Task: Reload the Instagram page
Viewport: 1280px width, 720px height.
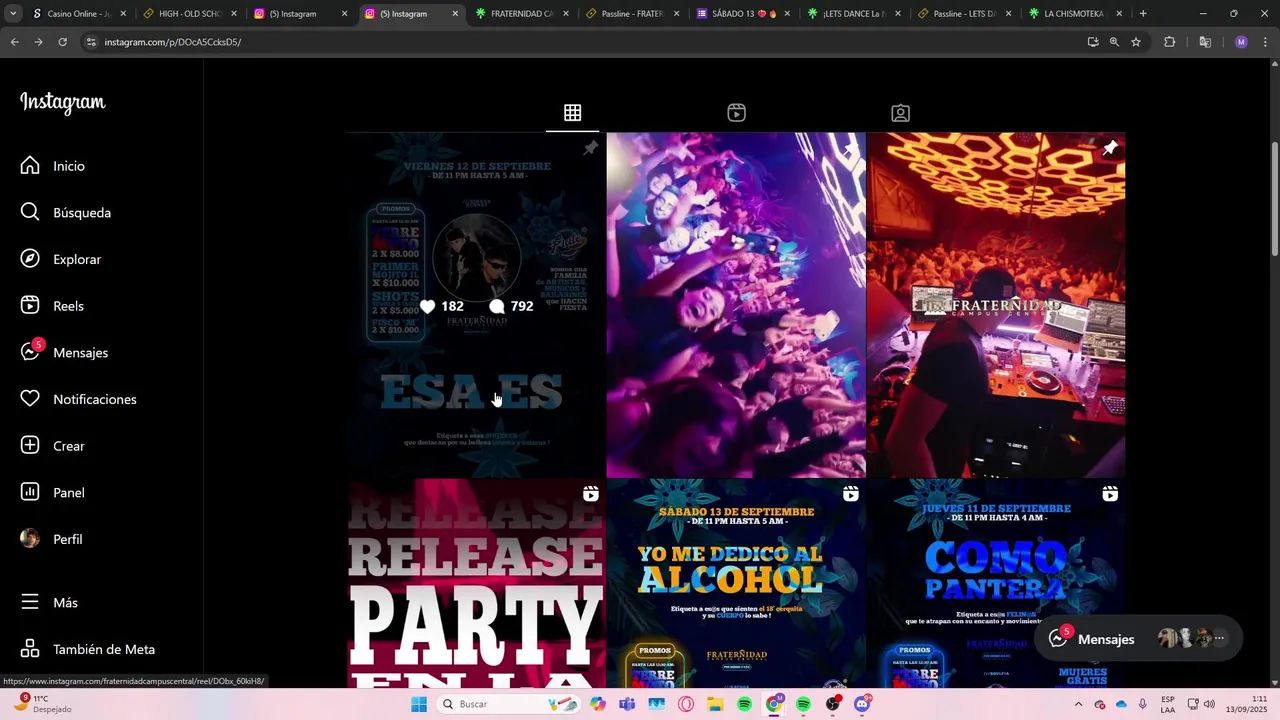Action: (62, 42)
